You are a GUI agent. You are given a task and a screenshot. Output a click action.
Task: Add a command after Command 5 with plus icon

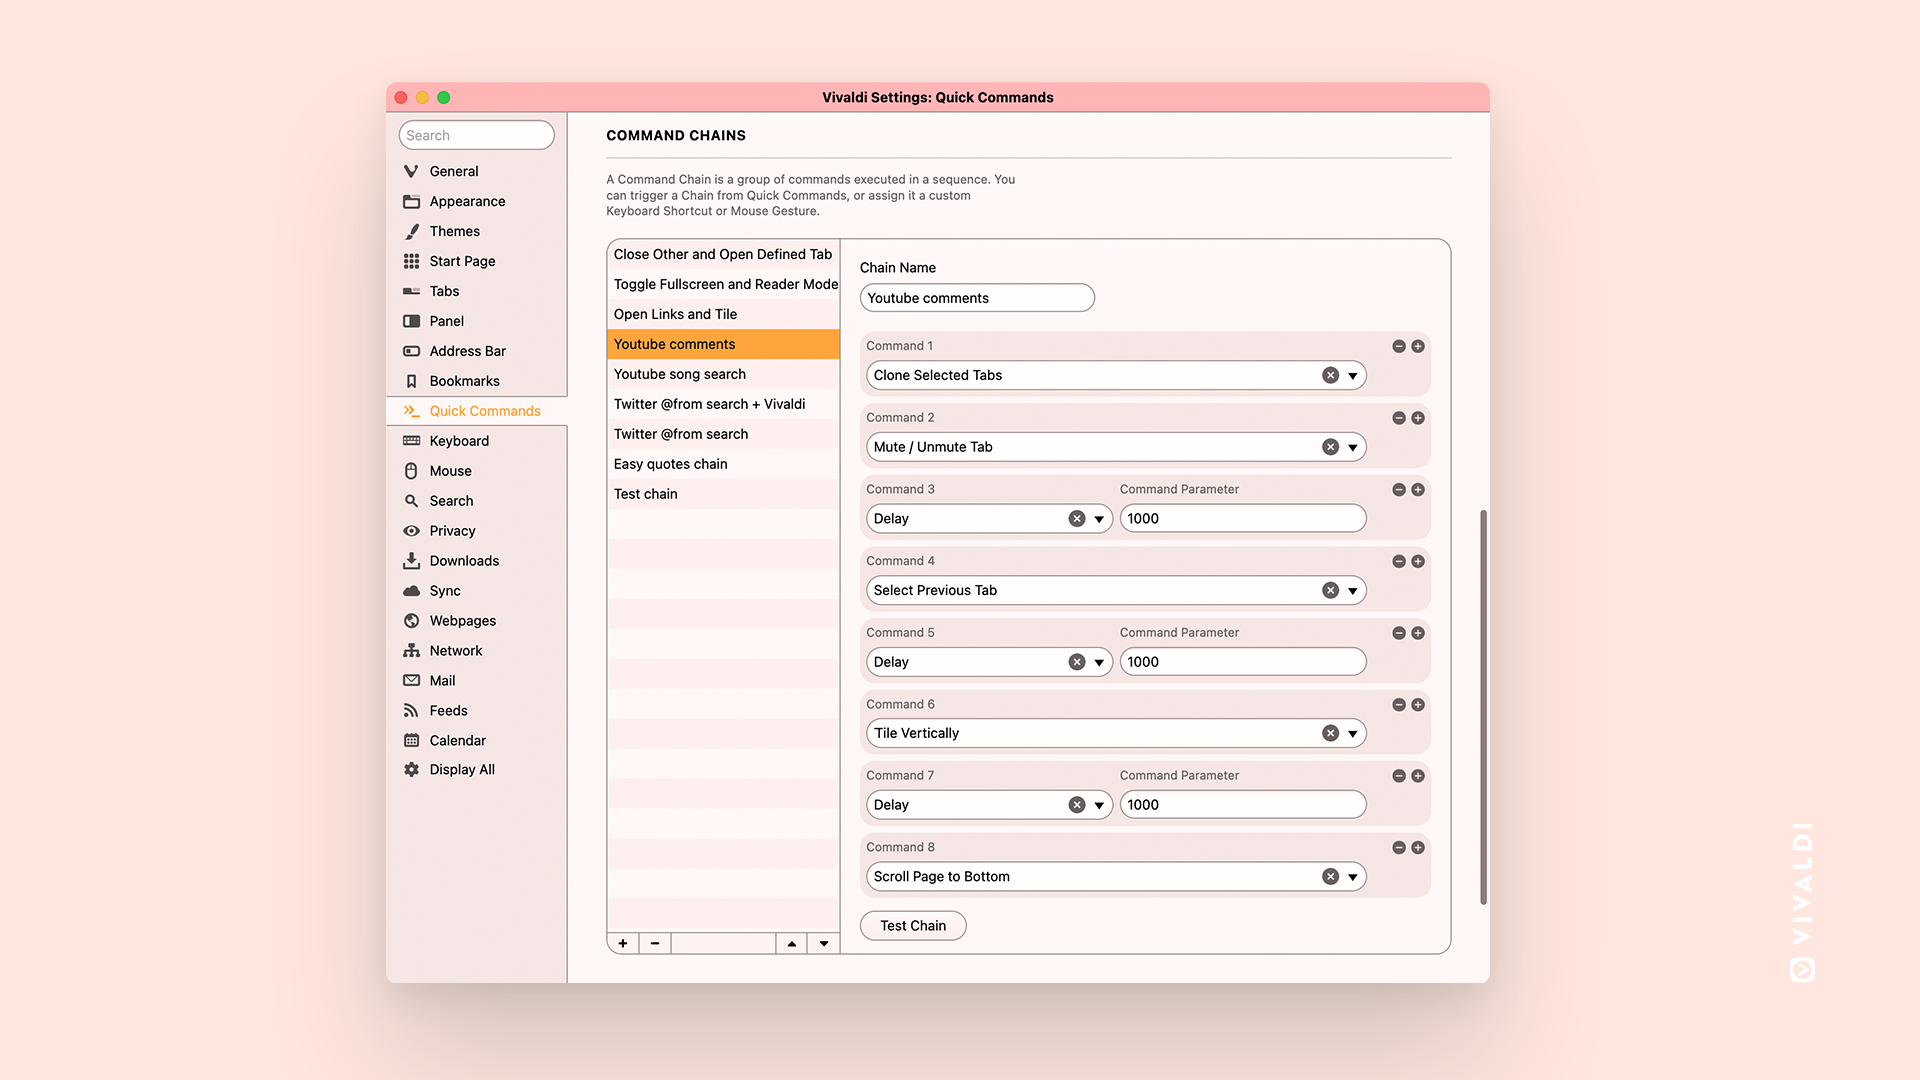click(x=1418, y=633)
